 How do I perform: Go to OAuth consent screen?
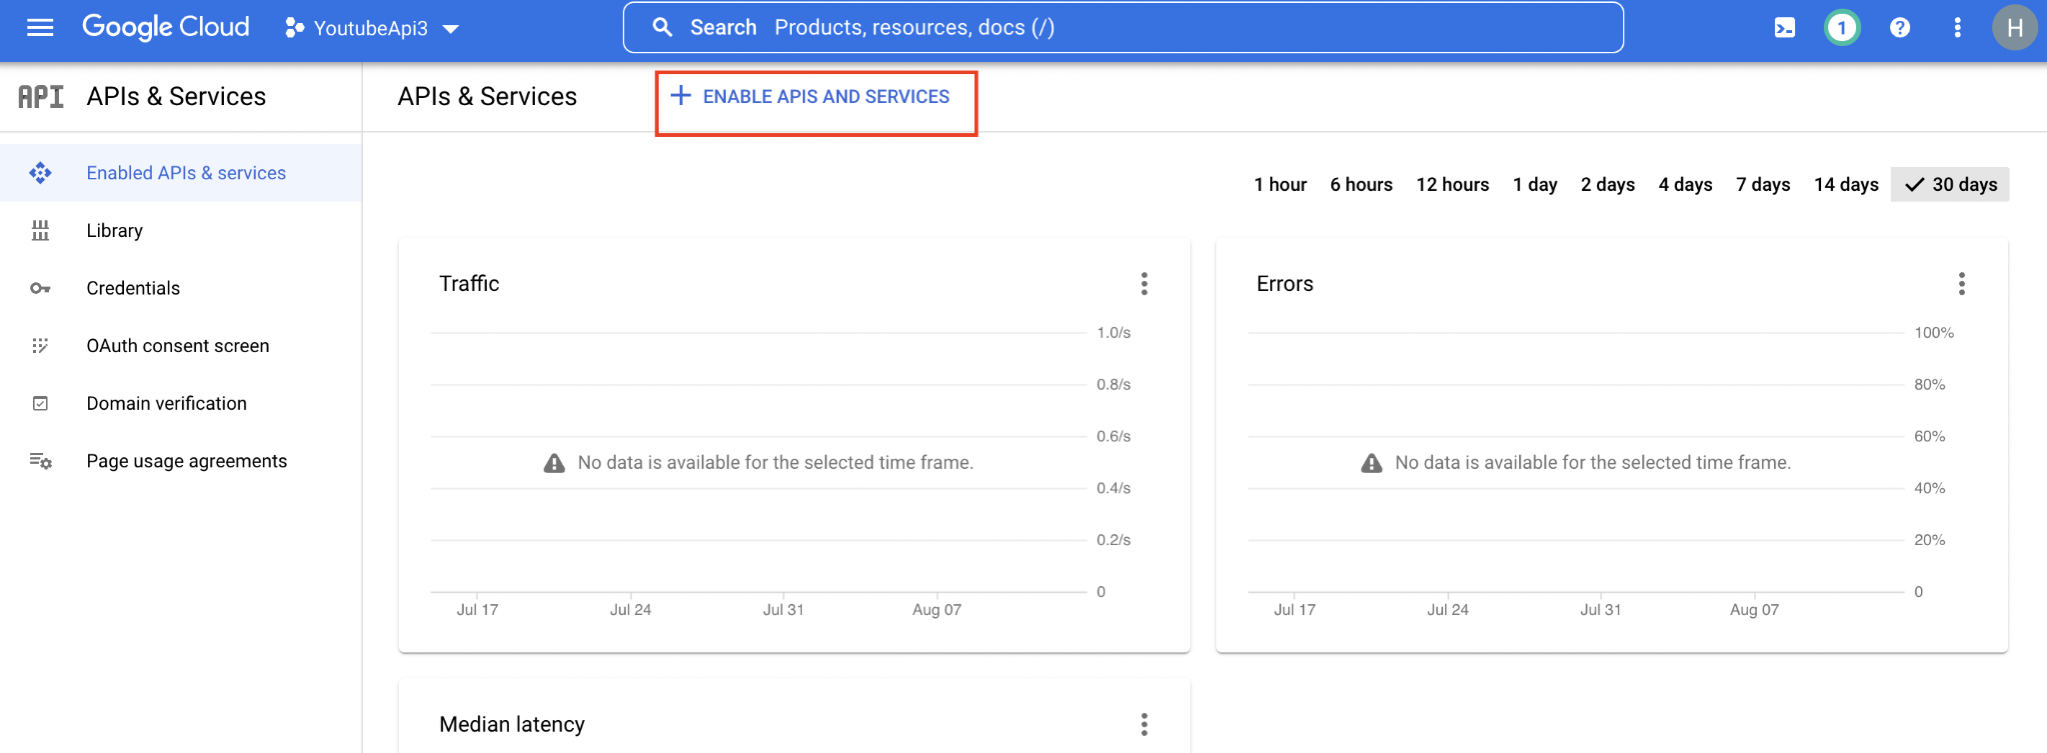point(177,346)
